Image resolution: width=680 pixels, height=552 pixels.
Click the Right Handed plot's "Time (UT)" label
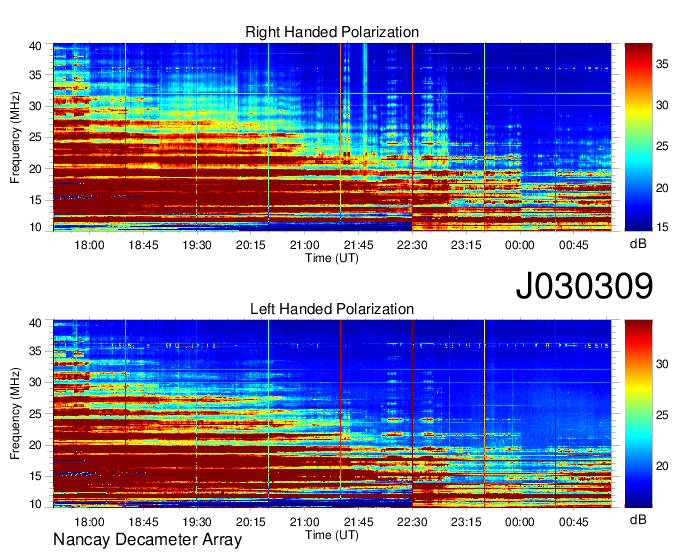tap(332, 258)
